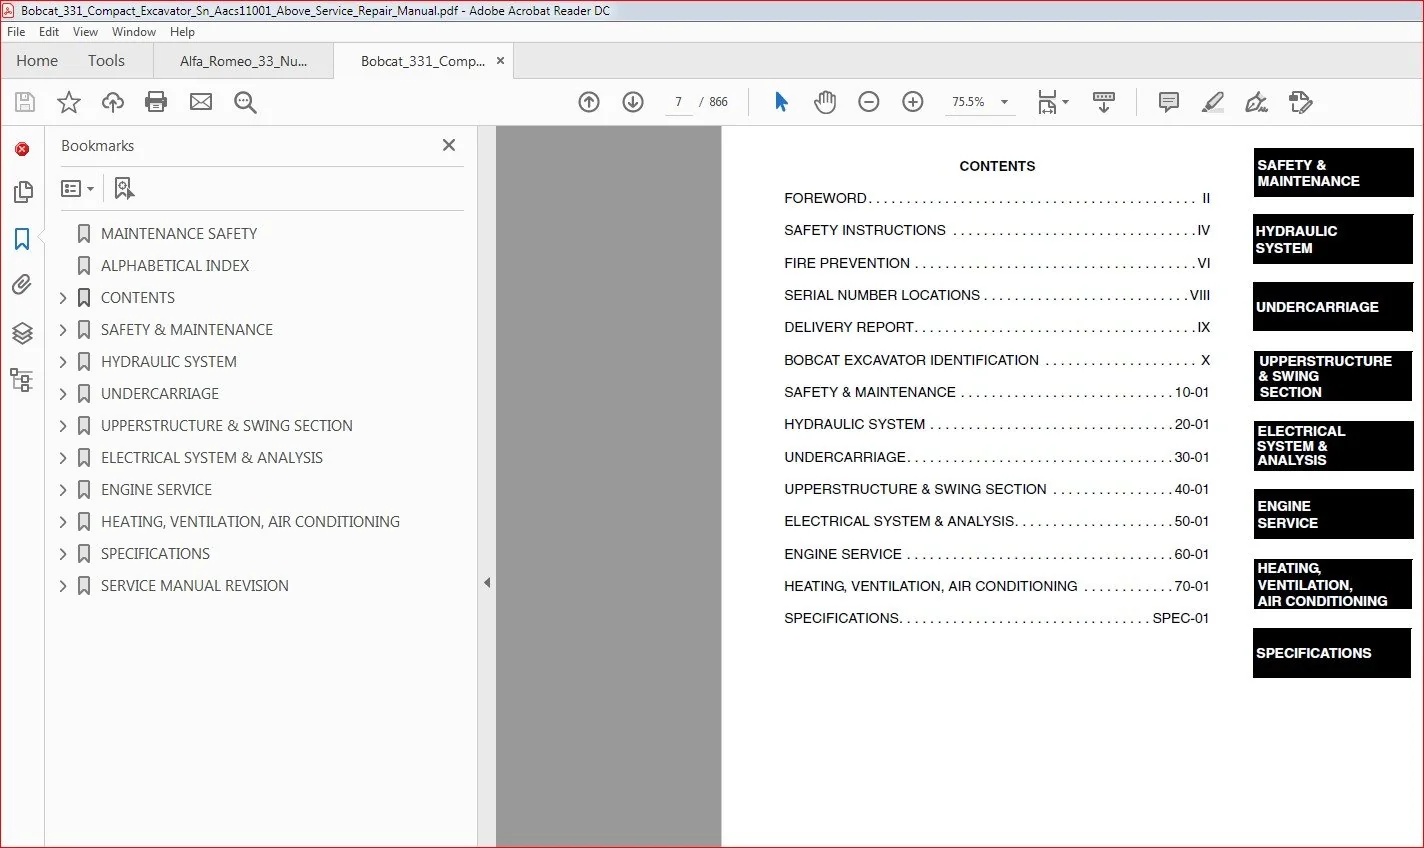Expand ENGINE SERVICE bookmark
The width and height of the screenshot is (1424, 848).
point(63,490)
